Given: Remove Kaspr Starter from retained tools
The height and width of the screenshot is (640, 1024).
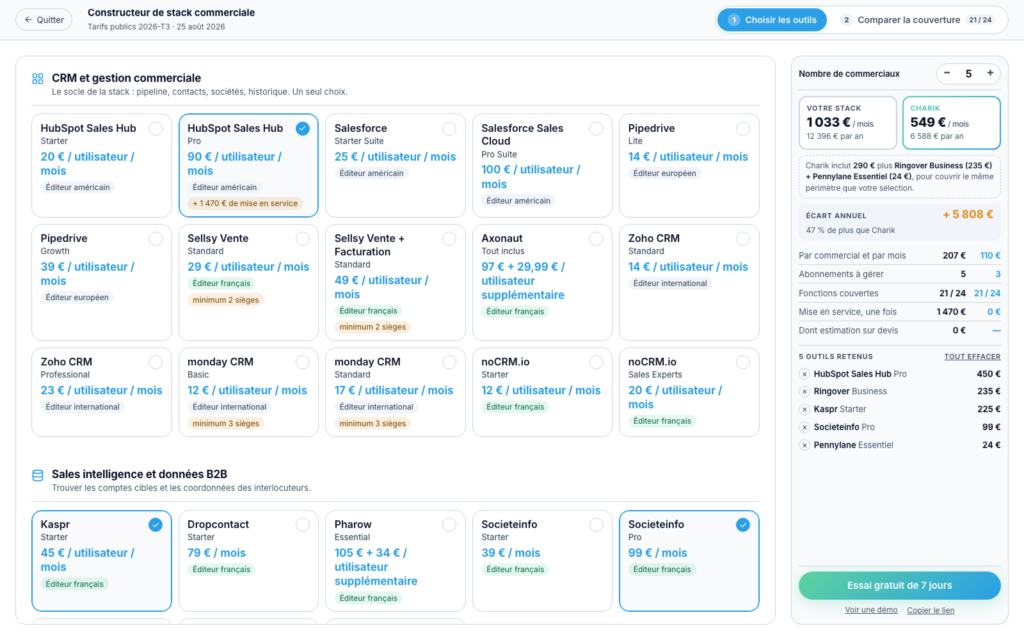Looking at the screenshot, I should click(805, 409).
